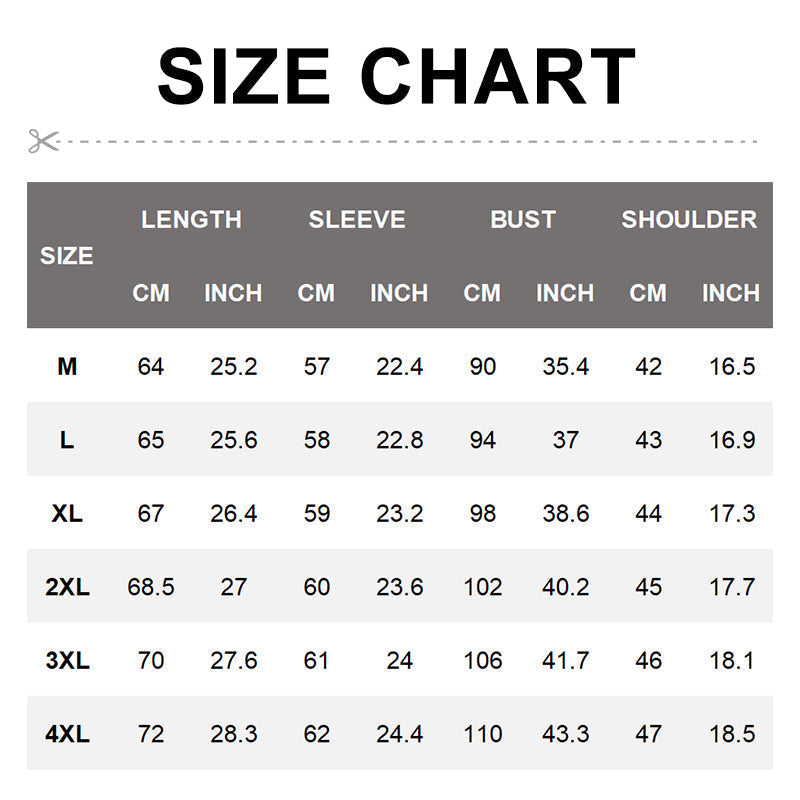This screenshot has height=800, width=800.
Task: Select the L size row label
Action: tap(67, 440)
